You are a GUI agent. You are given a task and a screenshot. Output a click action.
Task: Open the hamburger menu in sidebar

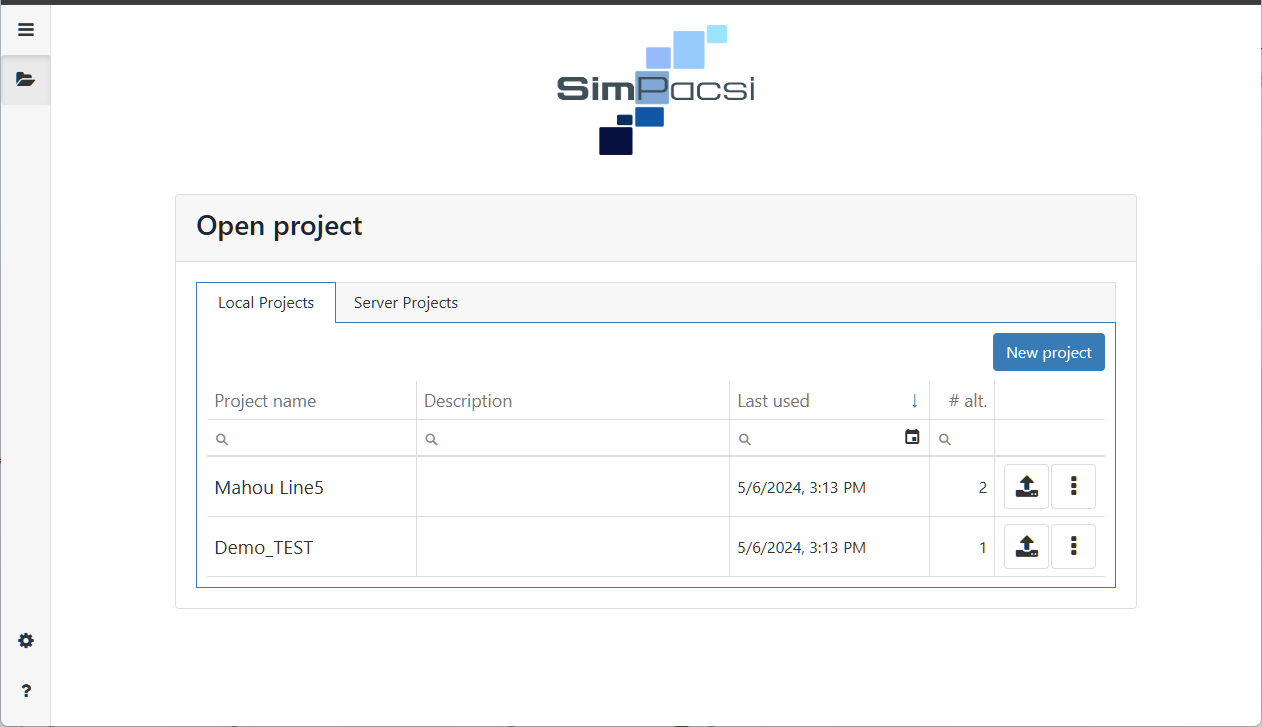tap(26, 30)
